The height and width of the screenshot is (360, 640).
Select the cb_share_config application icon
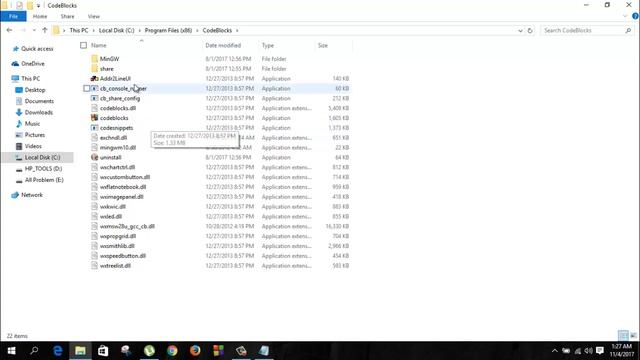click(x=95, y=98)
